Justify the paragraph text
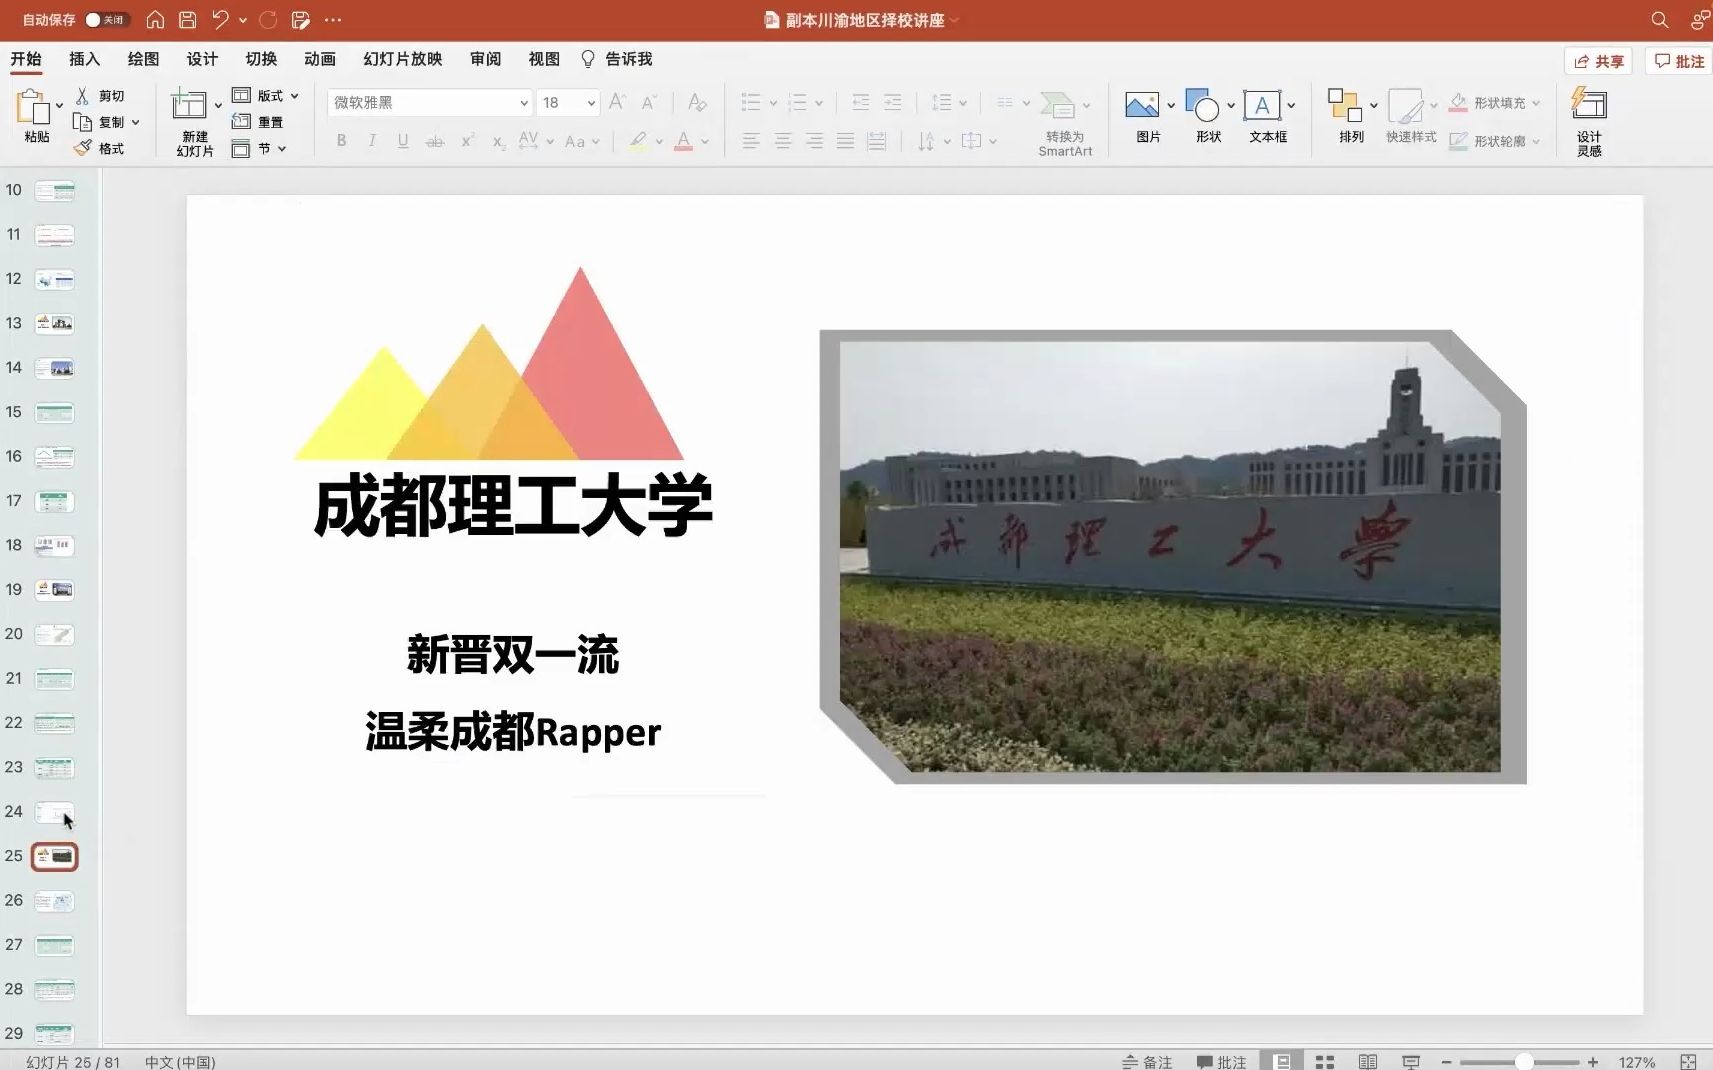 tap(845, 141)
